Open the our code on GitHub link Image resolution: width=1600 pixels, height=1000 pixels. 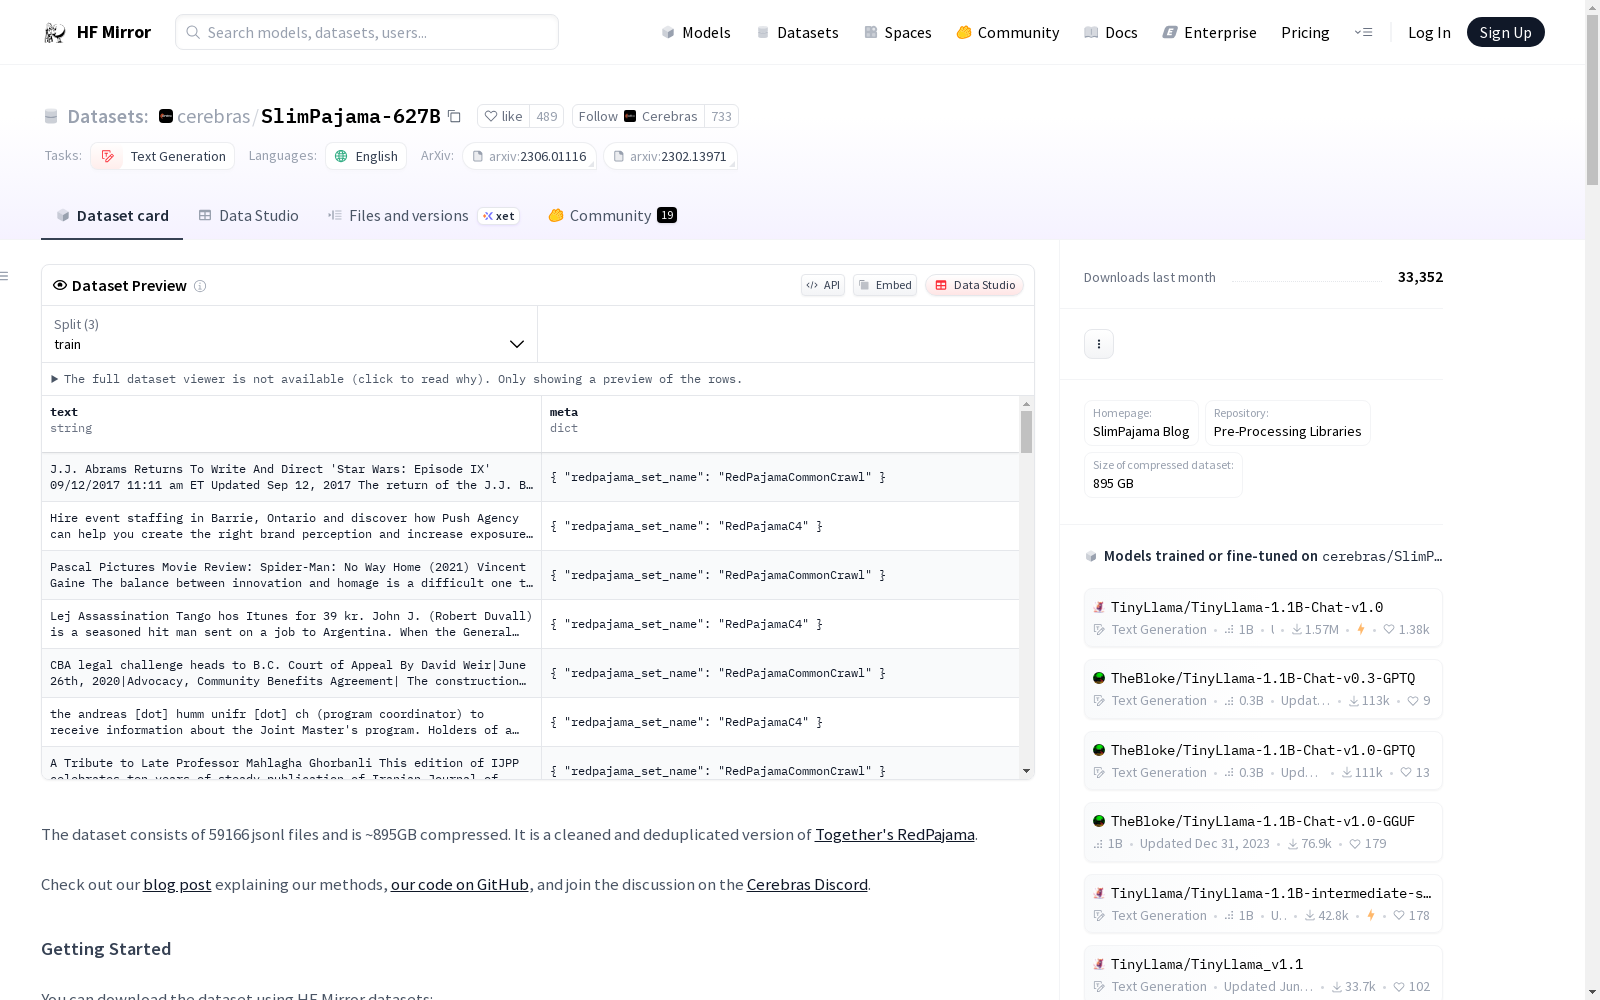pyautogui.click(x=460, y=885)
